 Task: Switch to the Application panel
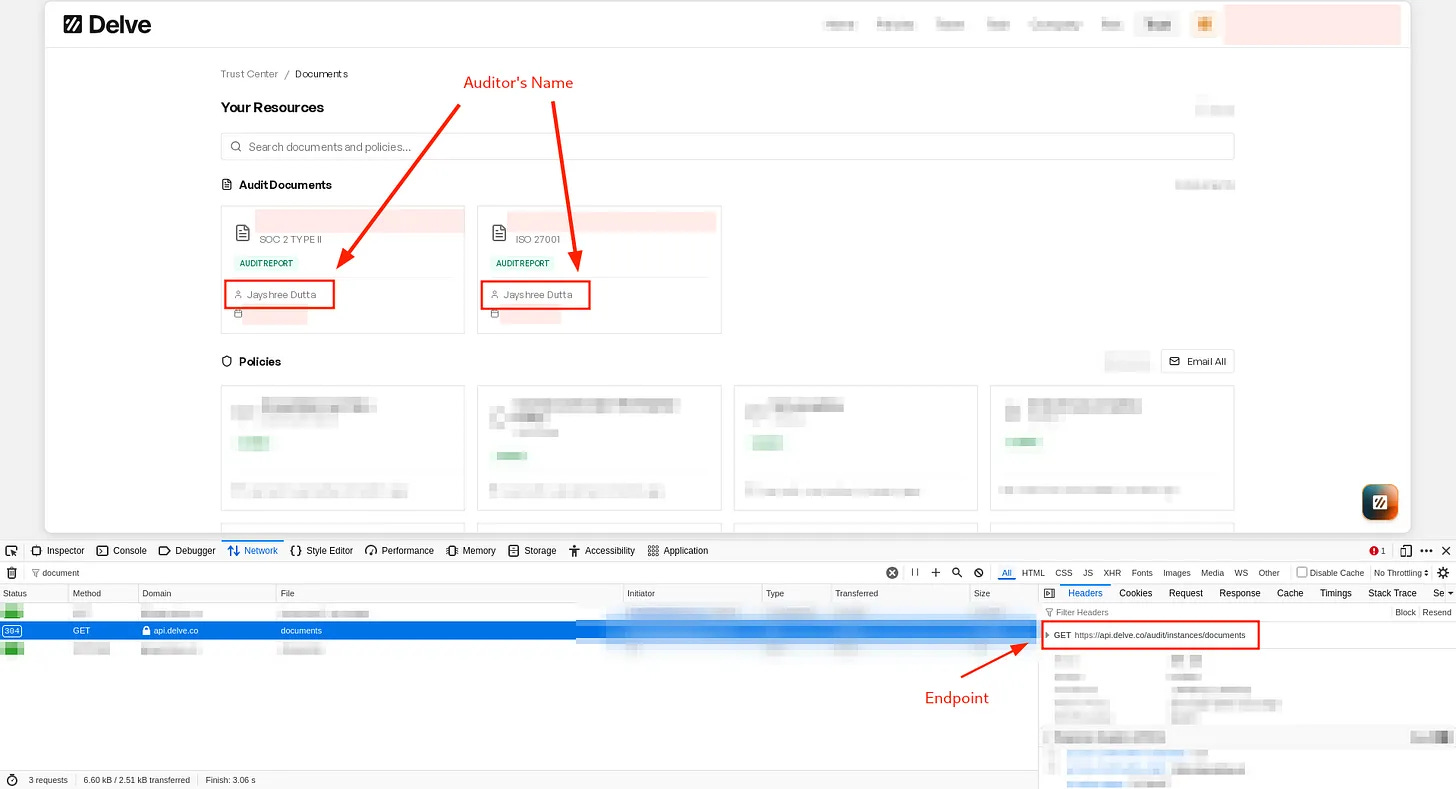[x=678, y=551]
